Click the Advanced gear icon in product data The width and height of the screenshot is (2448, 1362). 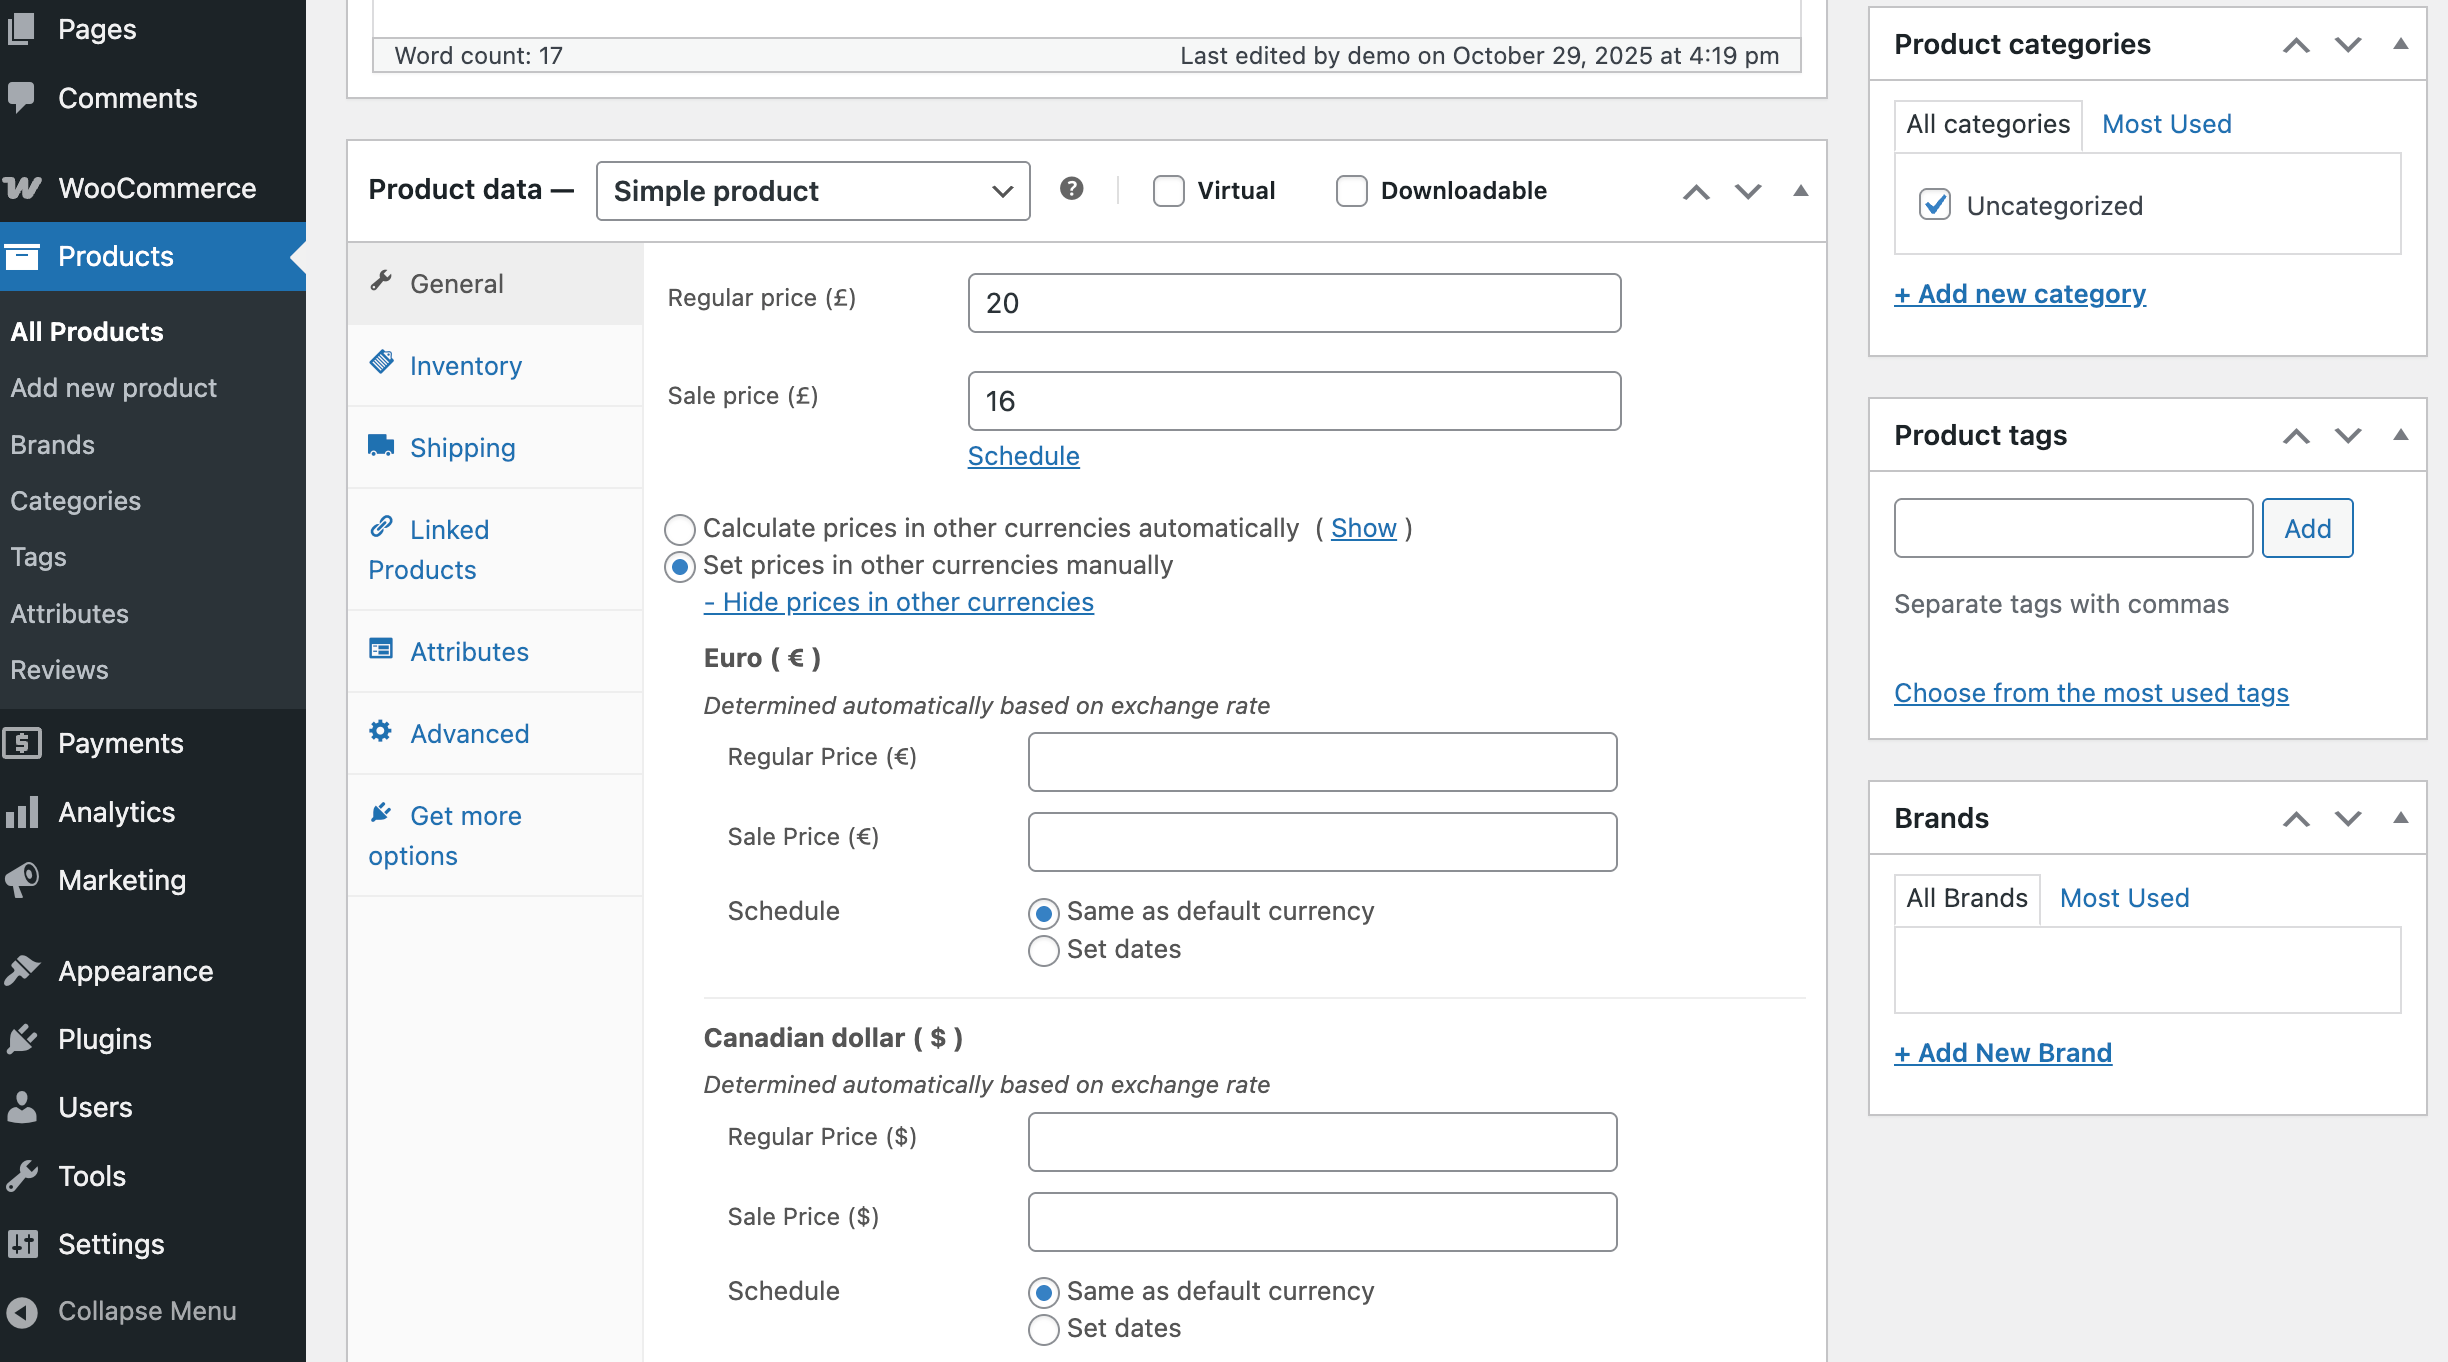381,732
